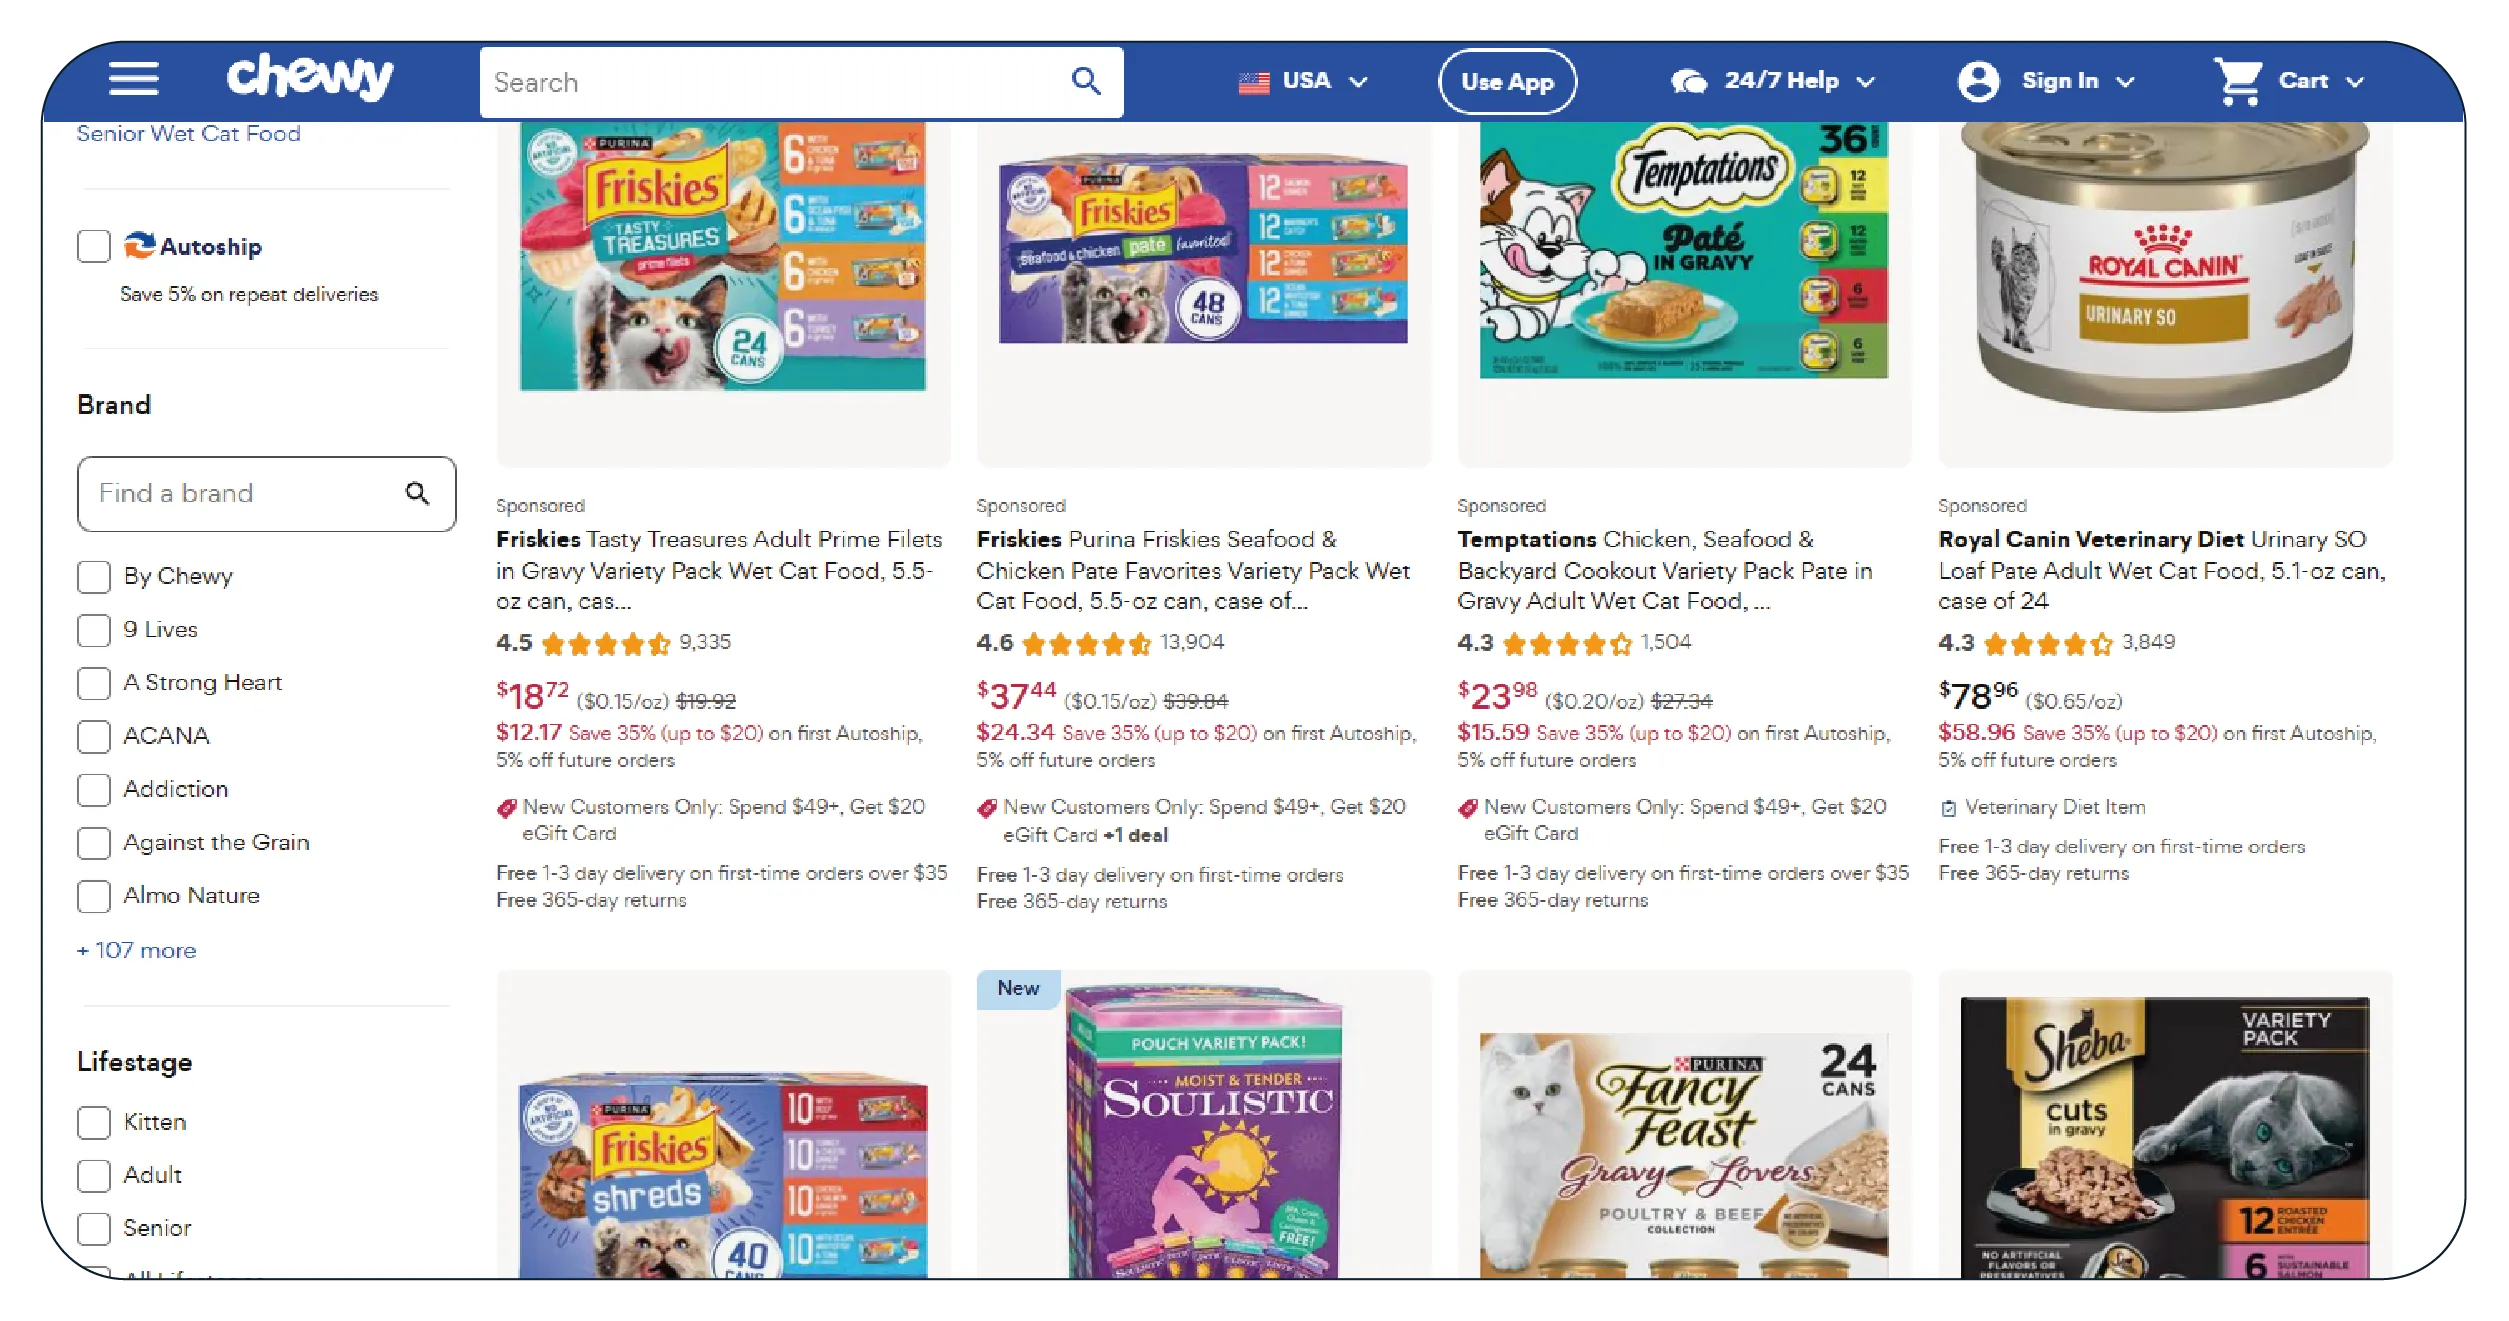Click the Use App button
The height and width of the screenshot is (1321, 2509).
pyautogui.click(x=1507, y=81)
